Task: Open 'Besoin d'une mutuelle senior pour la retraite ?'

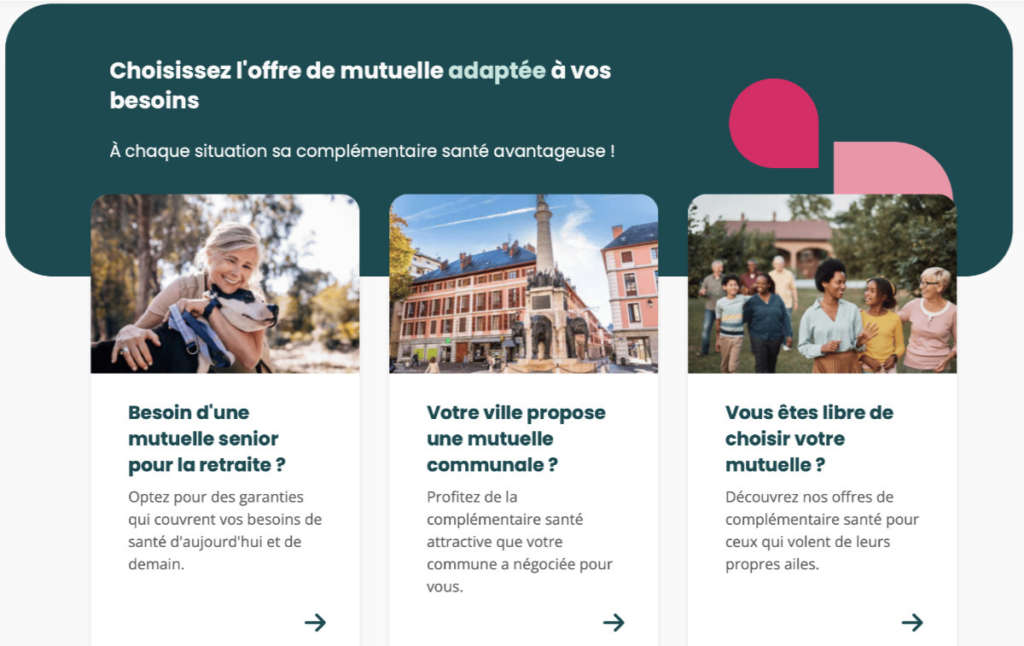Action: (x=207, y=438)
